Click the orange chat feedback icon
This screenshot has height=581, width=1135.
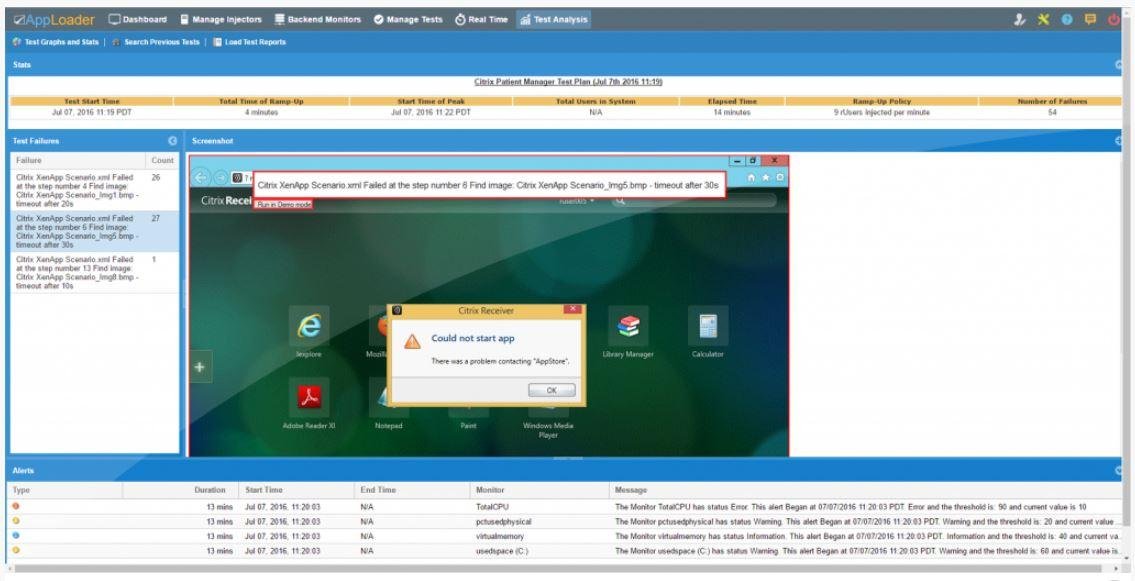point(1090,20)
